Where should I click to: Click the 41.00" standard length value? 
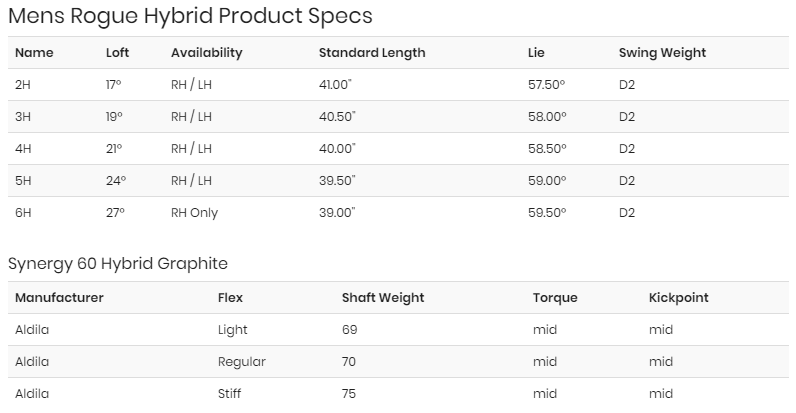[x=337, y=85]
